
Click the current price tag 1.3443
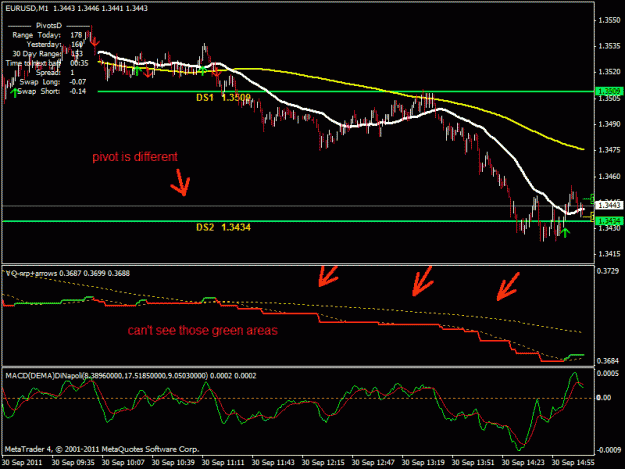pyautogui.click(x=609, y=205)
